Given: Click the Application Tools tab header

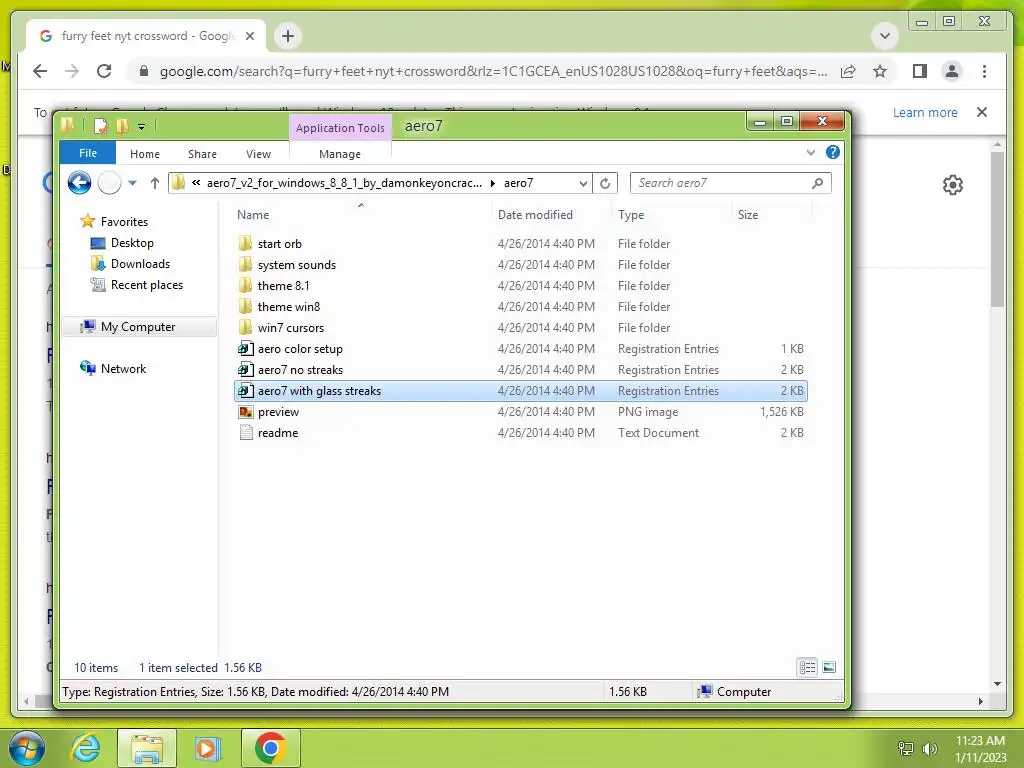Looking at the screenshot, I should tap(340, 128).
